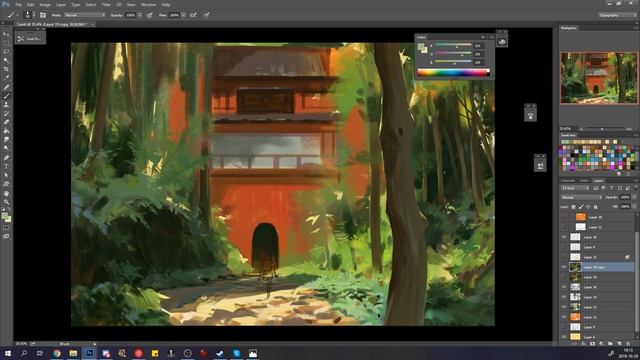640x360 pixels.
Task: Toggle Quick Mask mode in toolbox
Action: click(6, 228)
